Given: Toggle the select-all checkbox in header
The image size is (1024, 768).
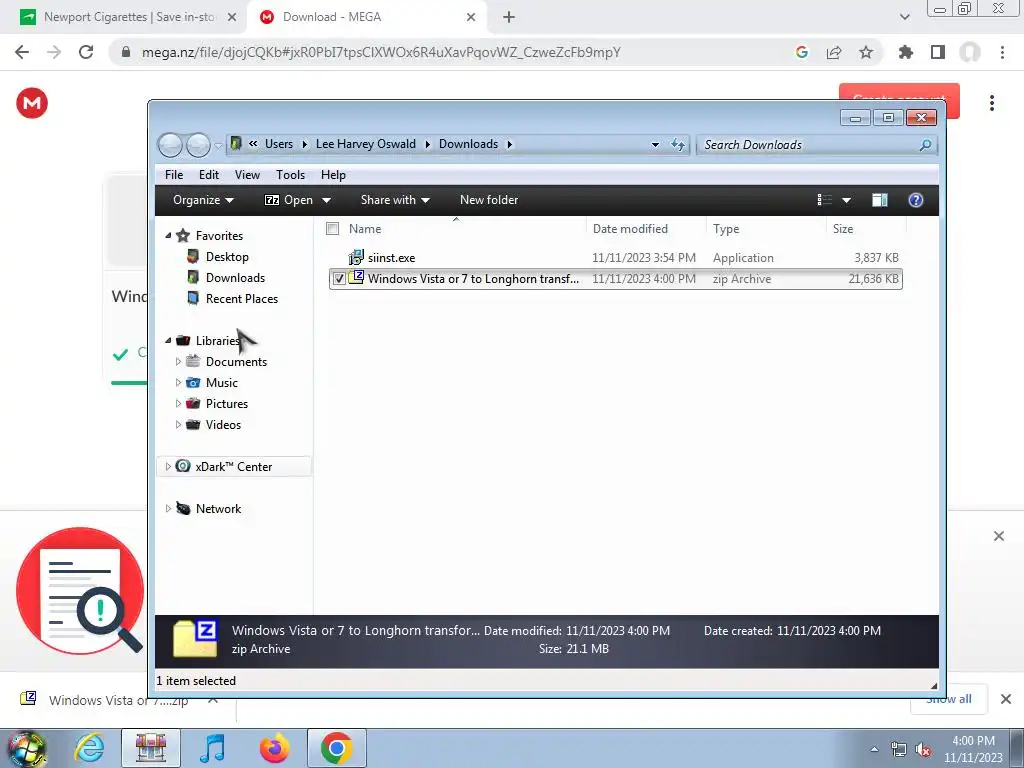Looking at the screenshot, I should (x=332, y=229).
